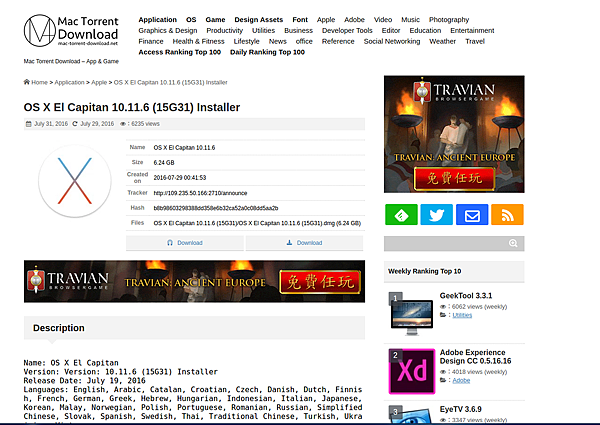Open Adobe Experience Design CC title link
Image resolution: width=600 pixels, height=425 pixels.
pyautogui.click(x=475, y=357)
